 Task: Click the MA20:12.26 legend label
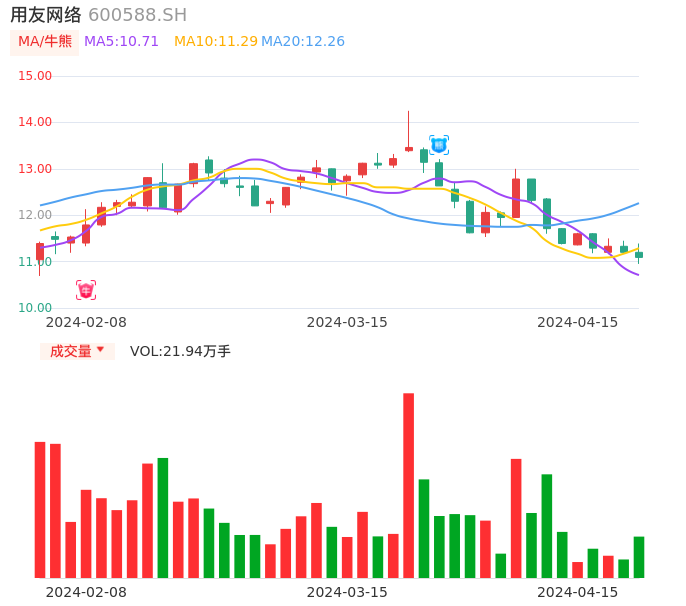click(303, 42)
